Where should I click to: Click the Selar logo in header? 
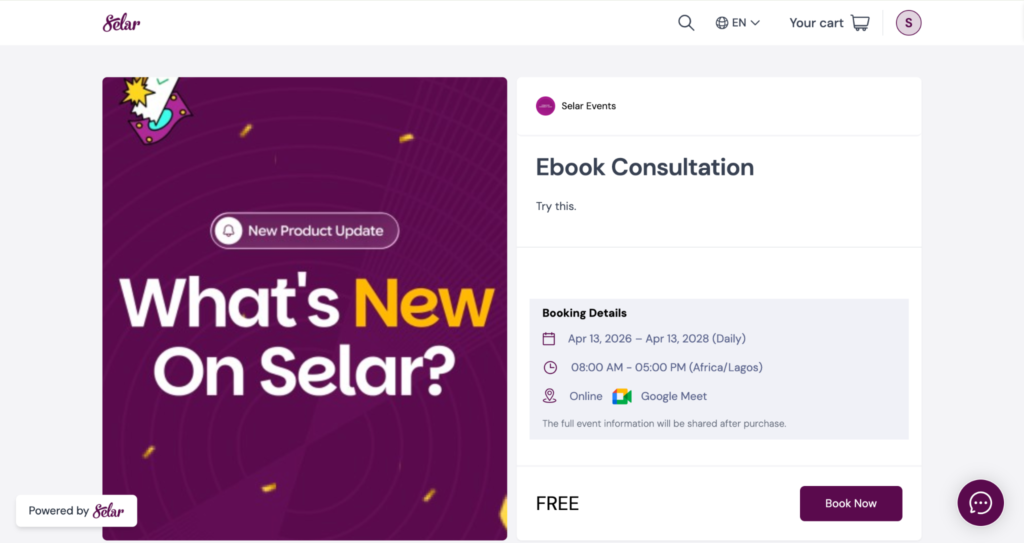click(121, 22)
